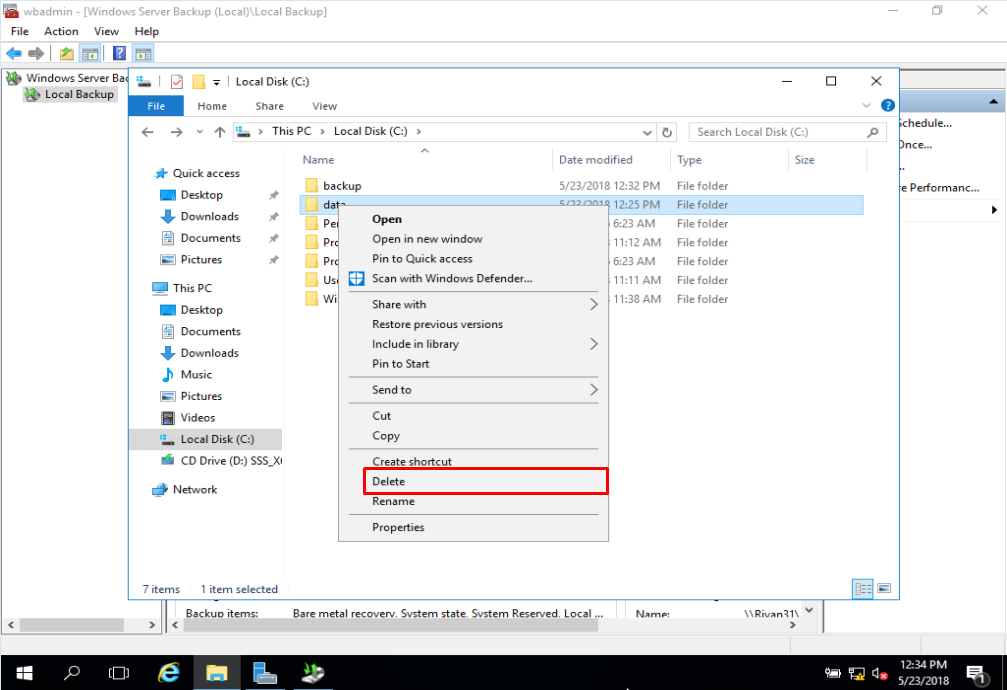Open the File tab in Explorer
Screen dimensions: 1007x690
point(156,106)
